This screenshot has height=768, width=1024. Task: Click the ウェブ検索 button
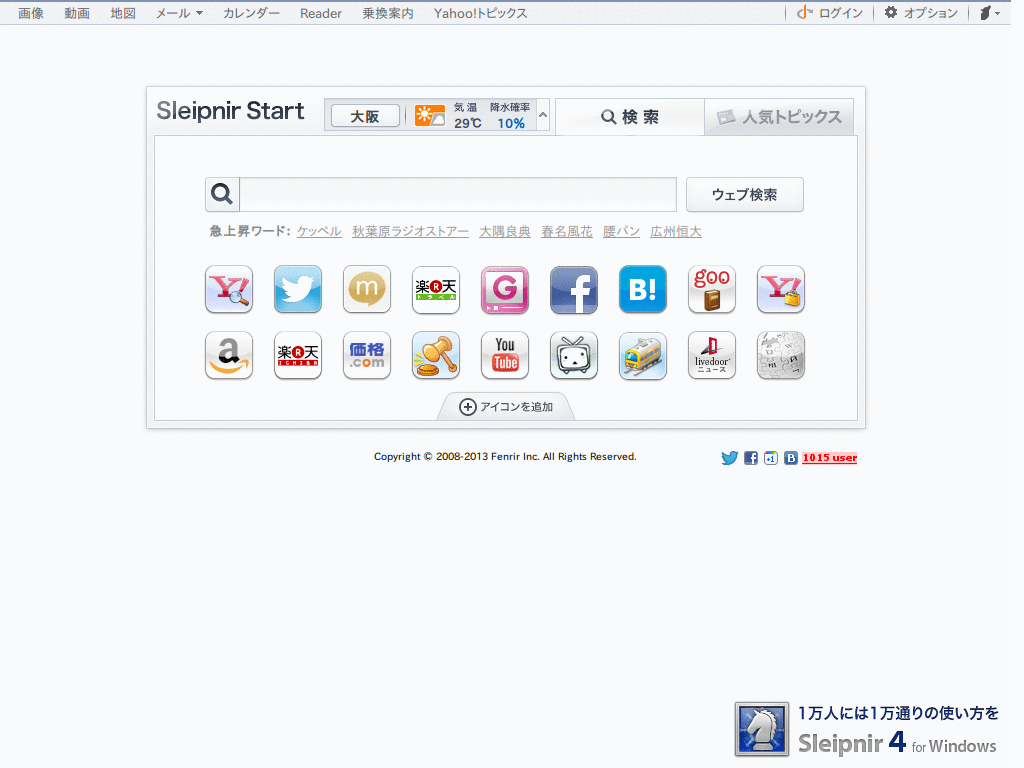[x=744, y=195]
